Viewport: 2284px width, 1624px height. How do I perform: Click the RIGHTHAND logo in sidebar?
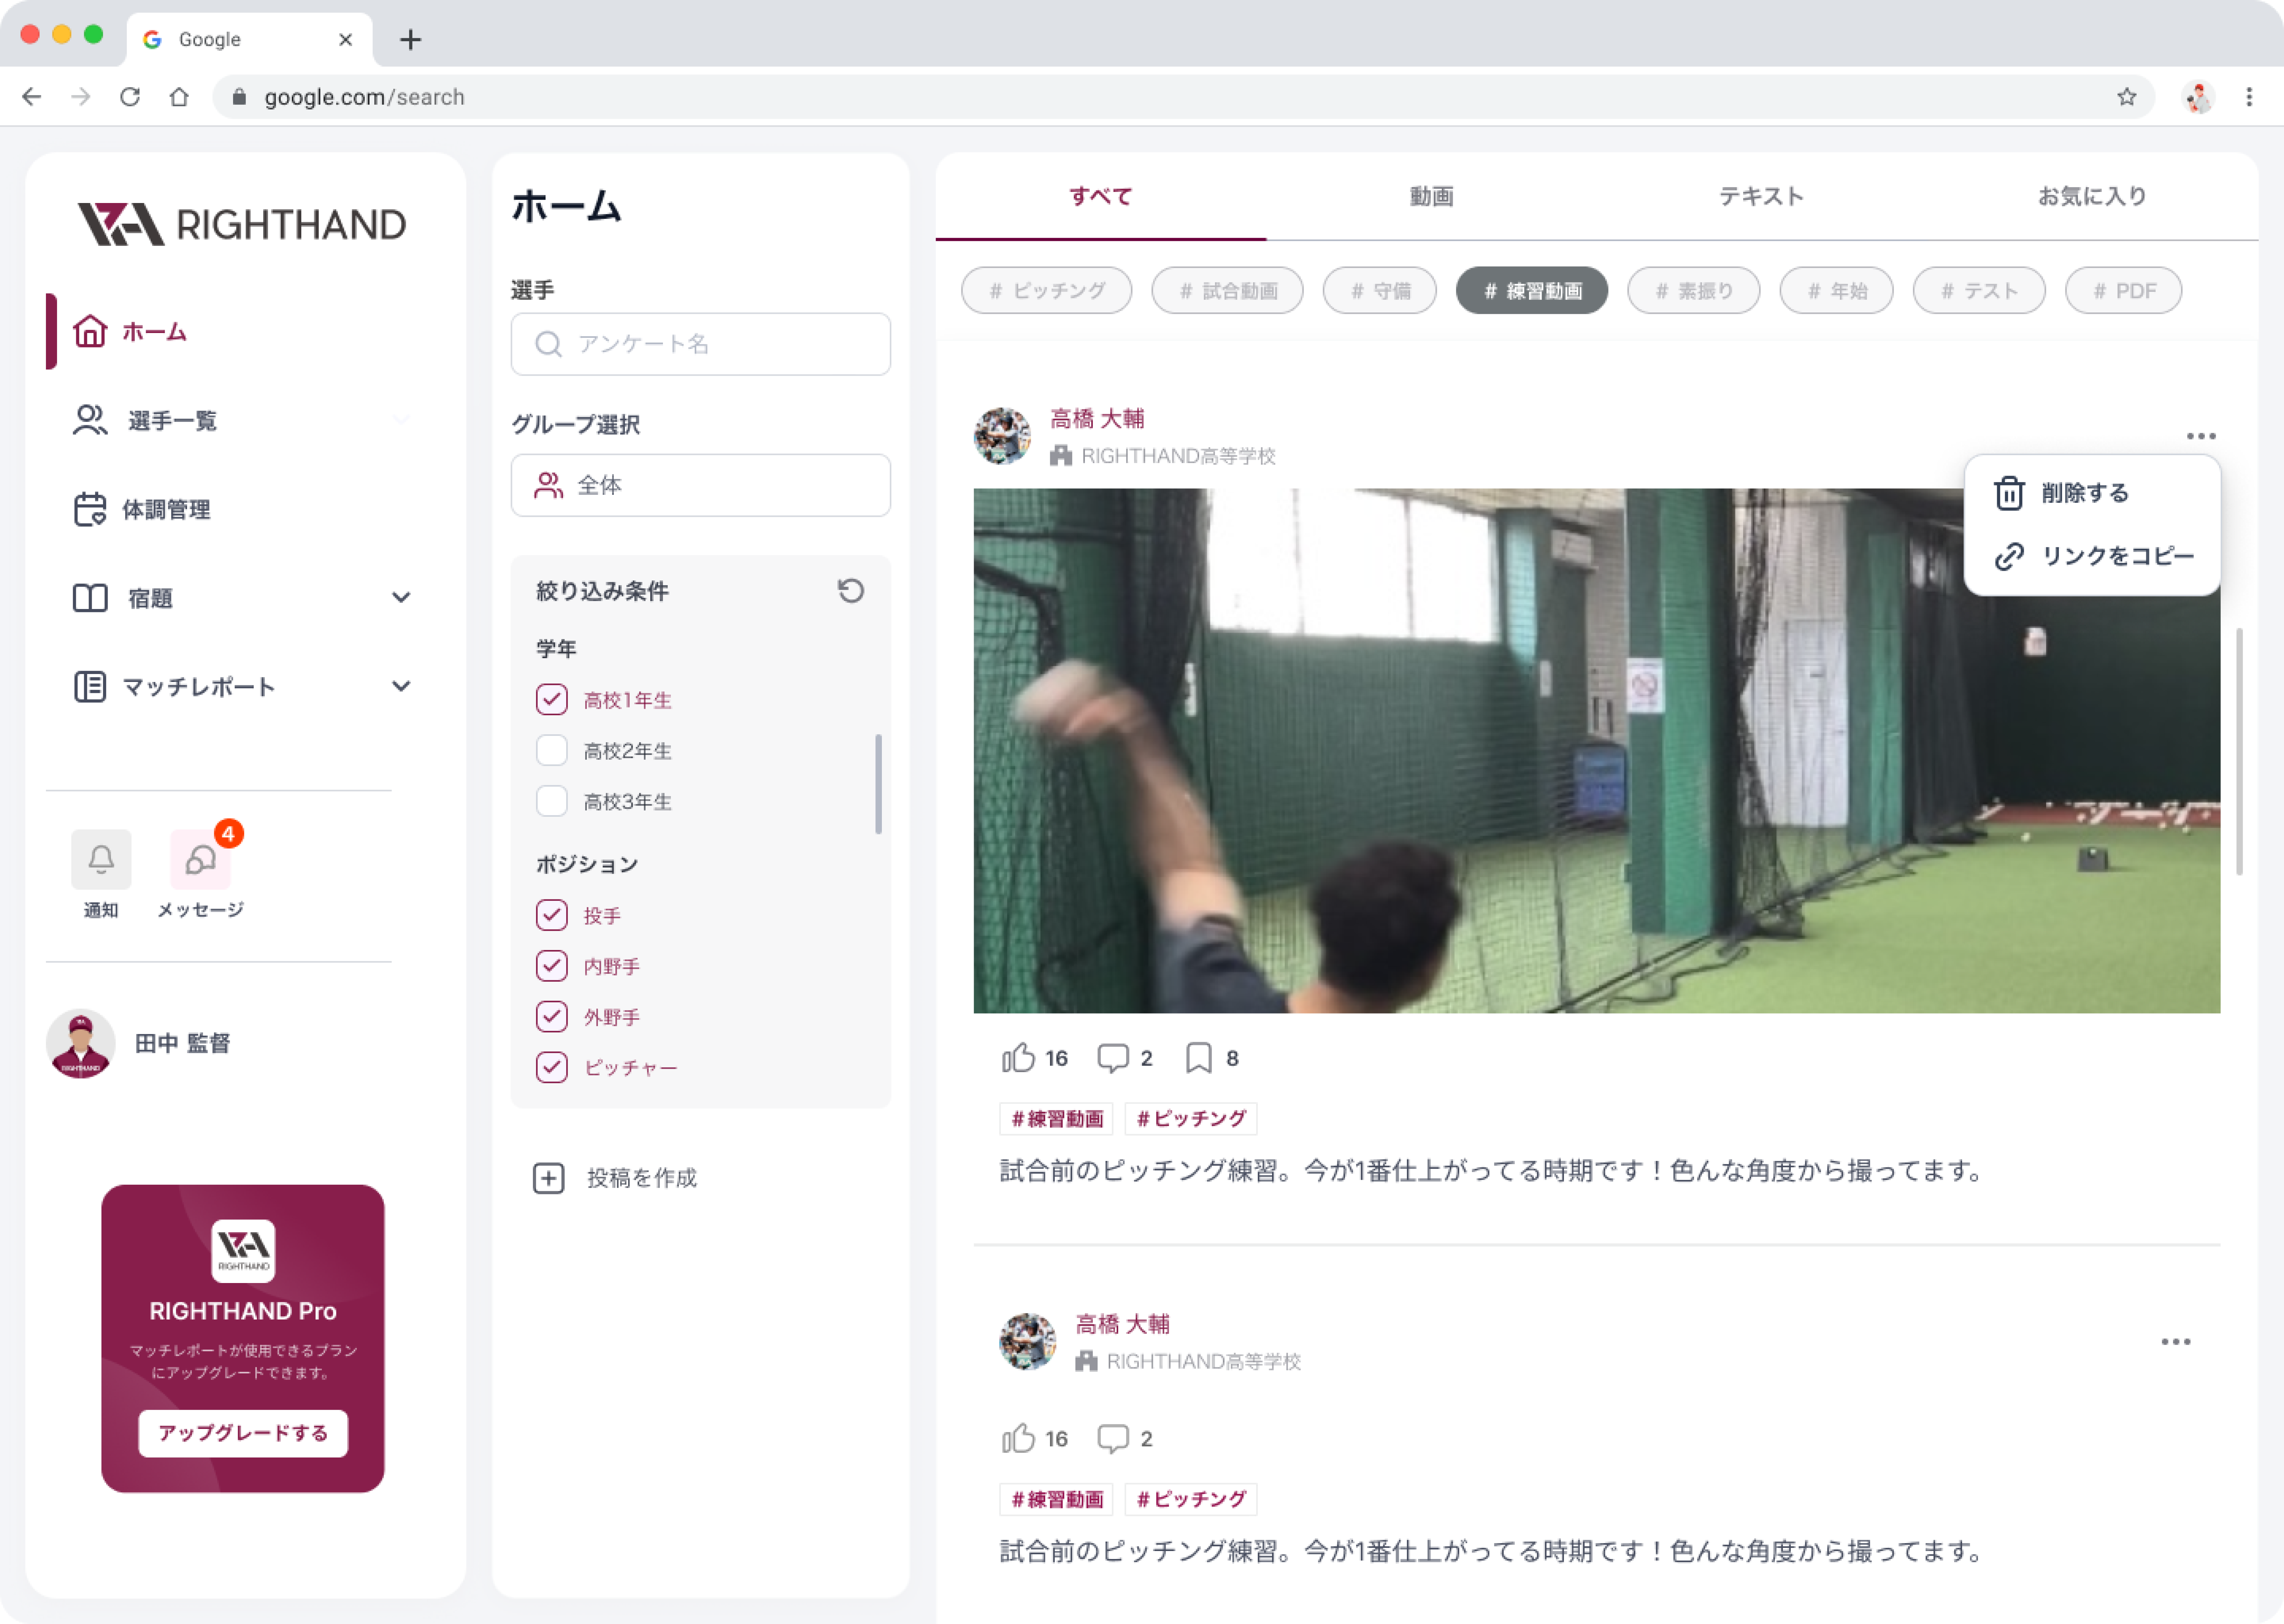pos(242,224)
